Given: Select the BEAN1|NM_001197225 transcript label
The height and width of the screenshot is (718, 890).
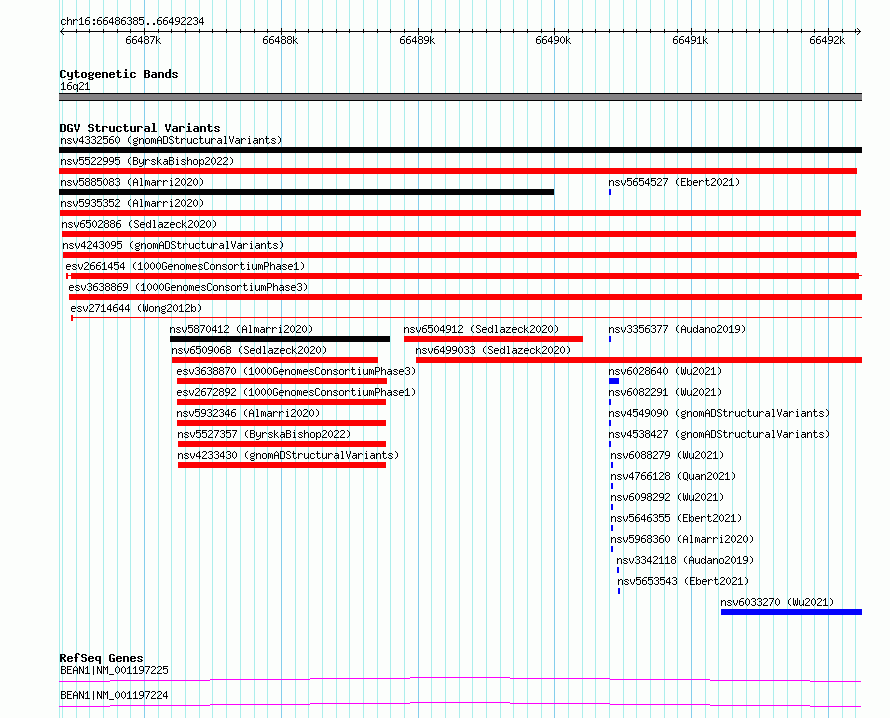Looking at the screenshot, I should coord(114,670).
